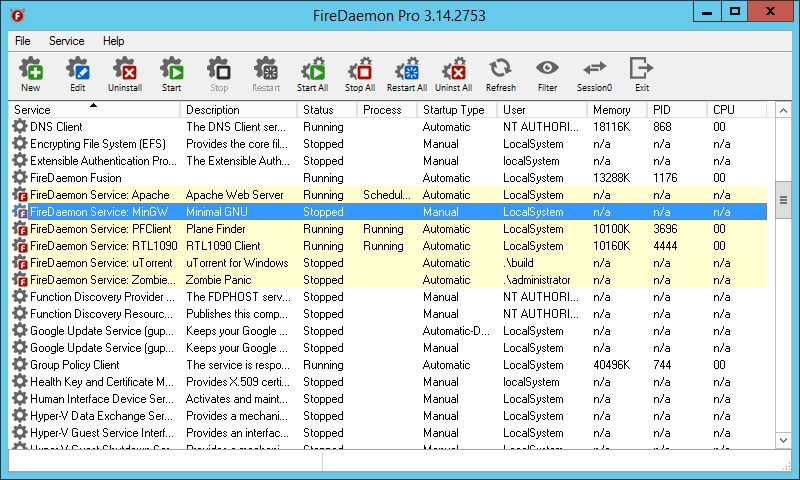
Task: Sort by the User column header
Action: tap(542, 110)
